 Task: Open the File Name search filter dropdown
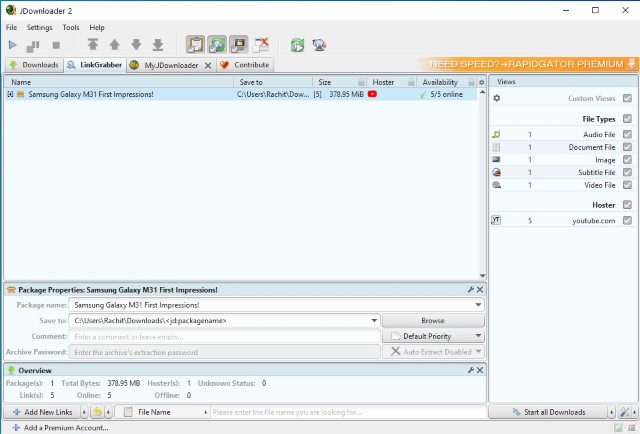coord(162,412)
